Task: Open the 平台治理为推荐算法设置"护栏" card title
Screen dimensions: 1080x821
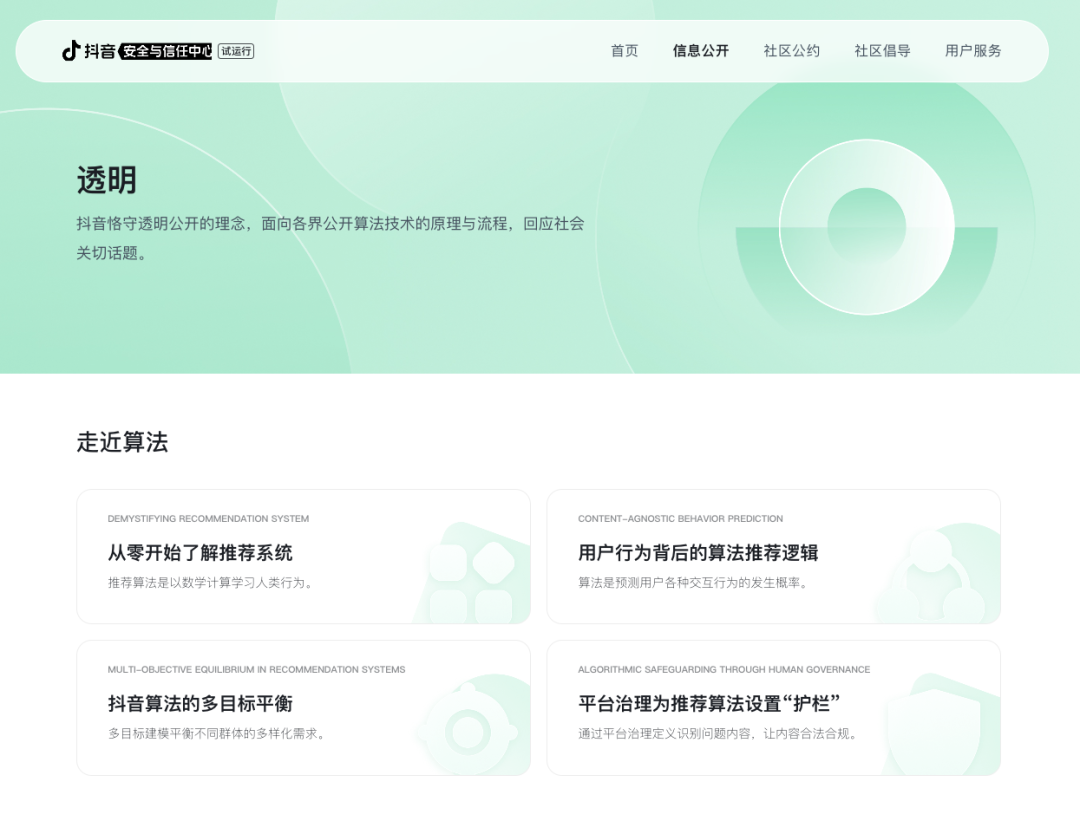Action: [709, 703]
